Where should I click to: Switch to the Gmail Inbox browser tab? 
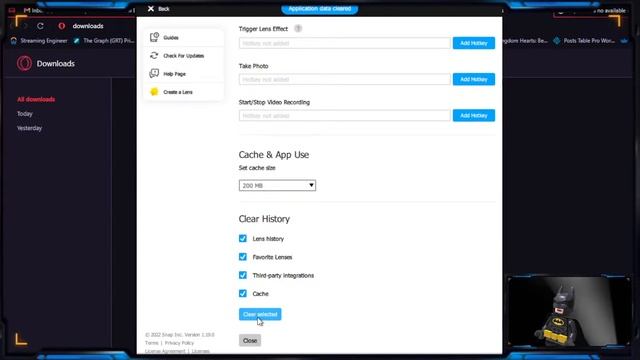[x=33, y=10]
